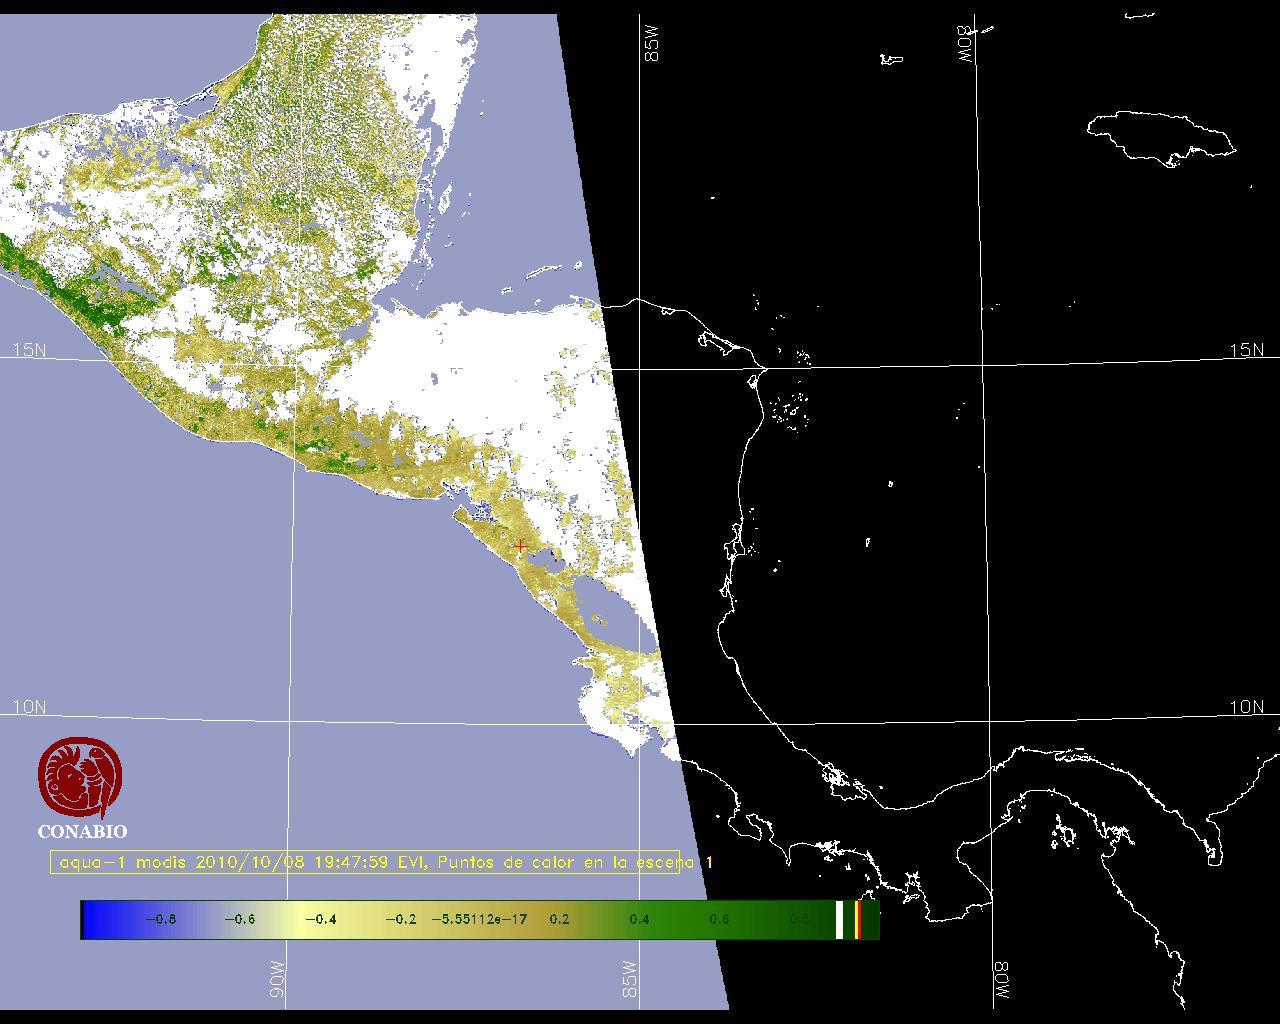The image size is (1280, 1024).
Task: Click the -0.8 value on the EVI scale
Action: point(160,919)
